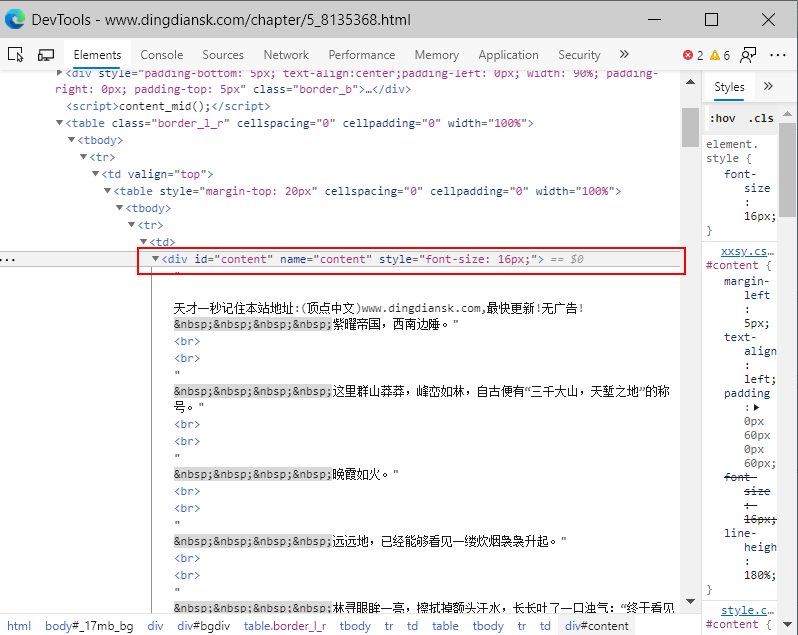Click the ellipsis actions next to selected node
Viewport: 798px width, 635px height.
(8, 259)
